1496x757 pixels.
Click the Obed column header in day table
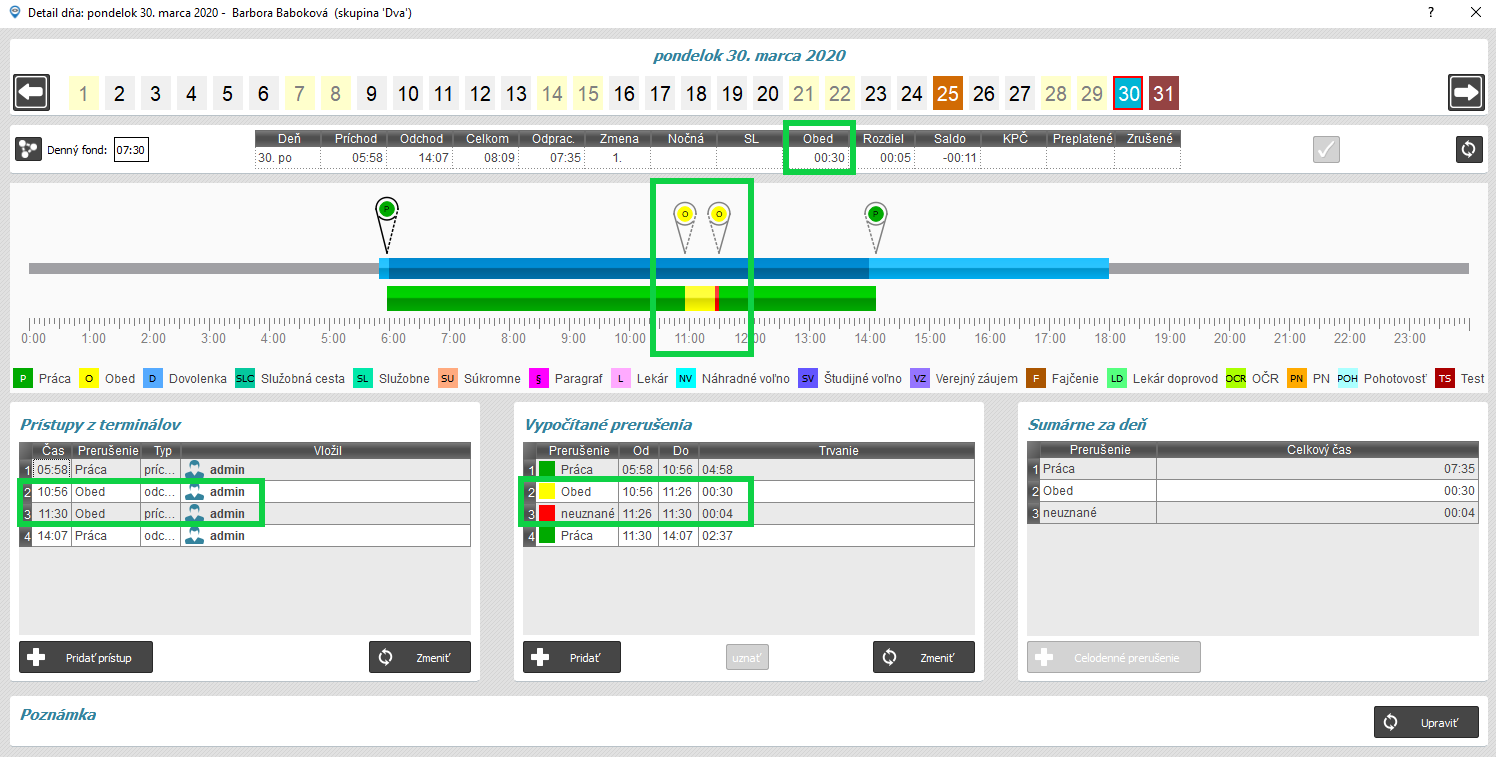point(817,139)
